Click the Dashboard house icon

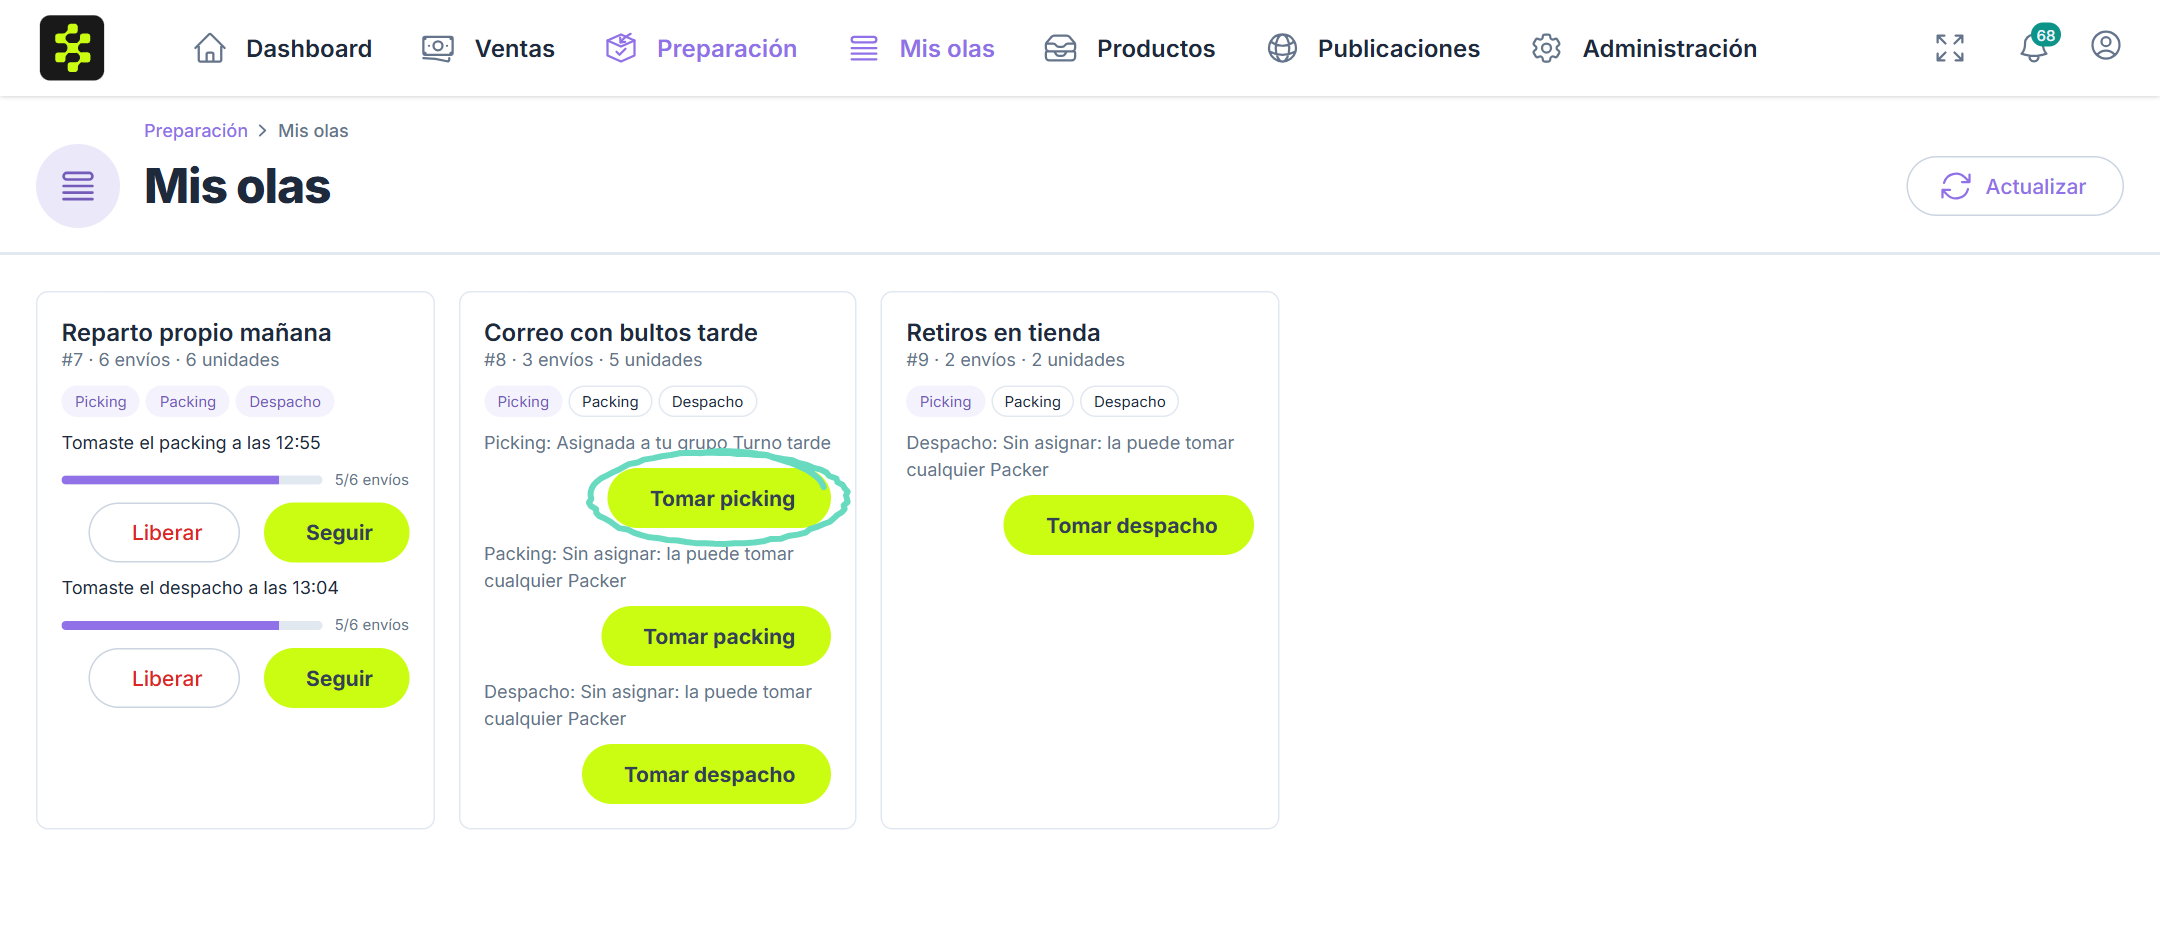209,48
